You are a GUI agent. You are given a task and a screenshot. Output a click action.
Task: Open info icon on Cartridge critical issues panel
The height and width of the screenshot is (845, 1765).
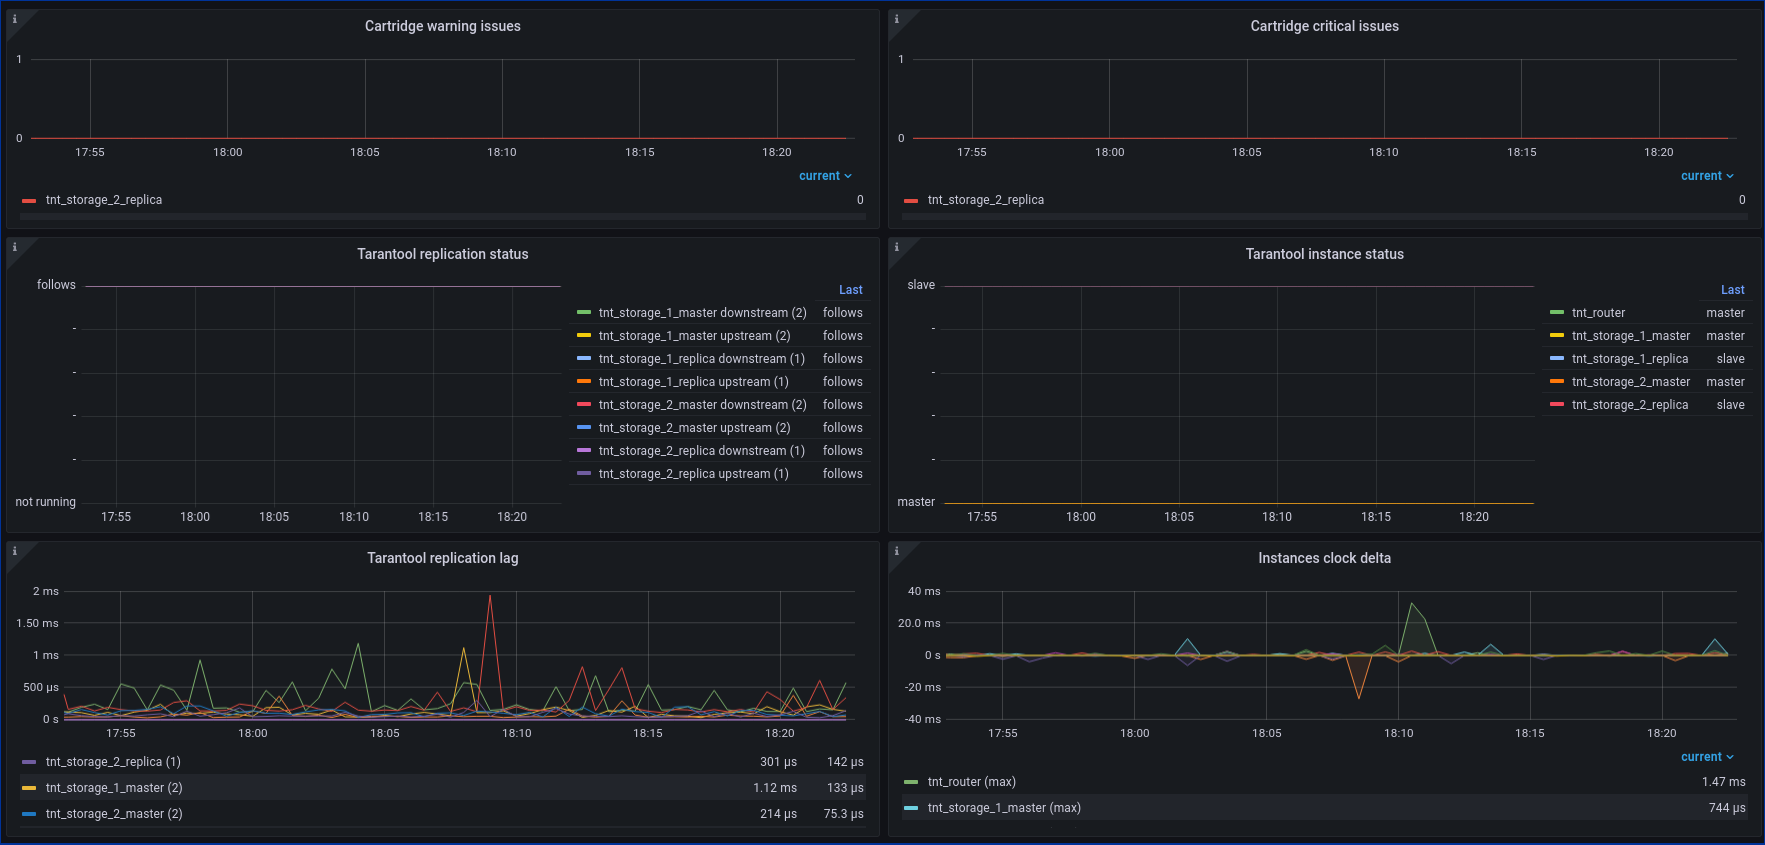point(897,19)
